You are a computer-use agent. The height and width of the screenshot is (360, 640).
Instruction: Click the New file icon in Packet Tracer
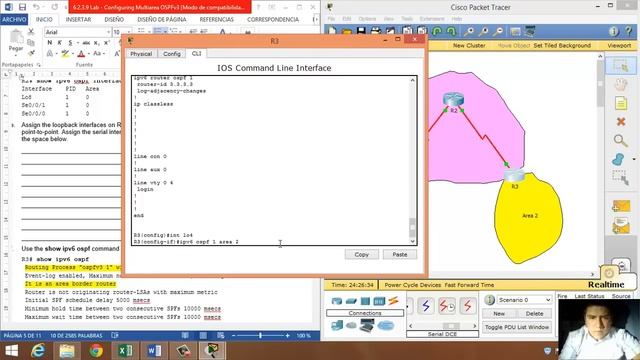coord(332,31)
